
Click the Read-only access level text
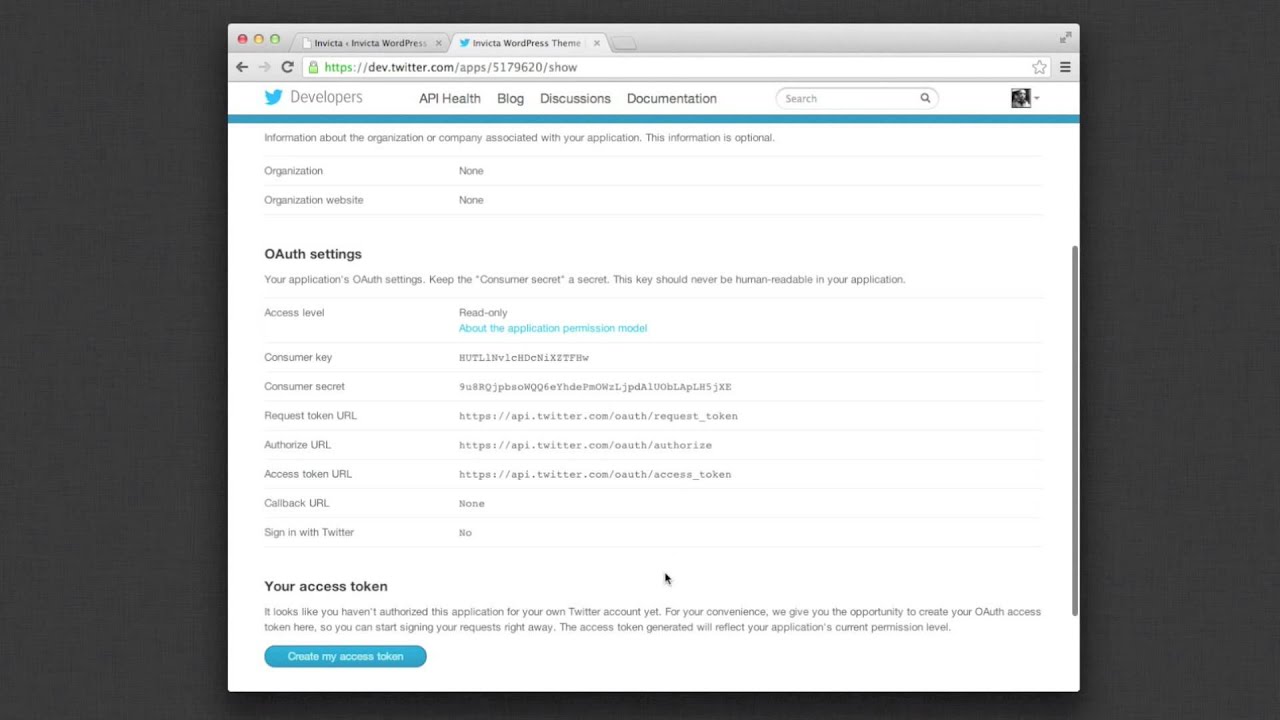click(483, 312)
